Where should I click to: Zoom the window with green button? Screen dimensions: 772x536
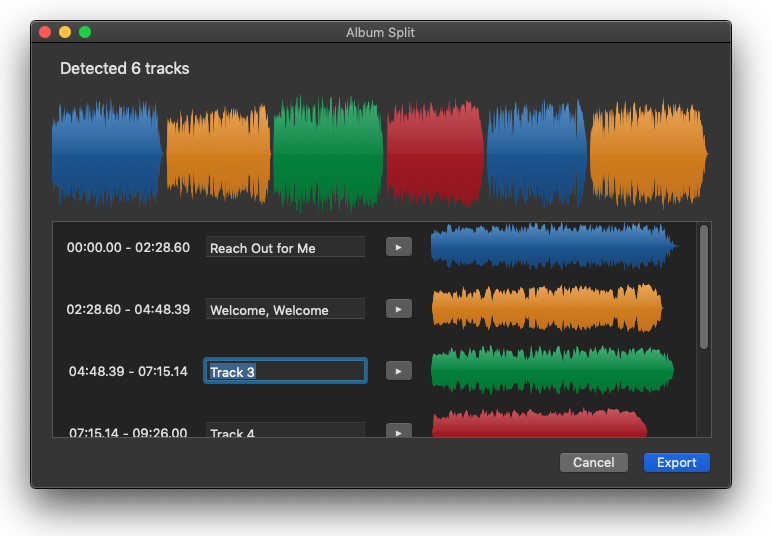click(x=85, y=32)
